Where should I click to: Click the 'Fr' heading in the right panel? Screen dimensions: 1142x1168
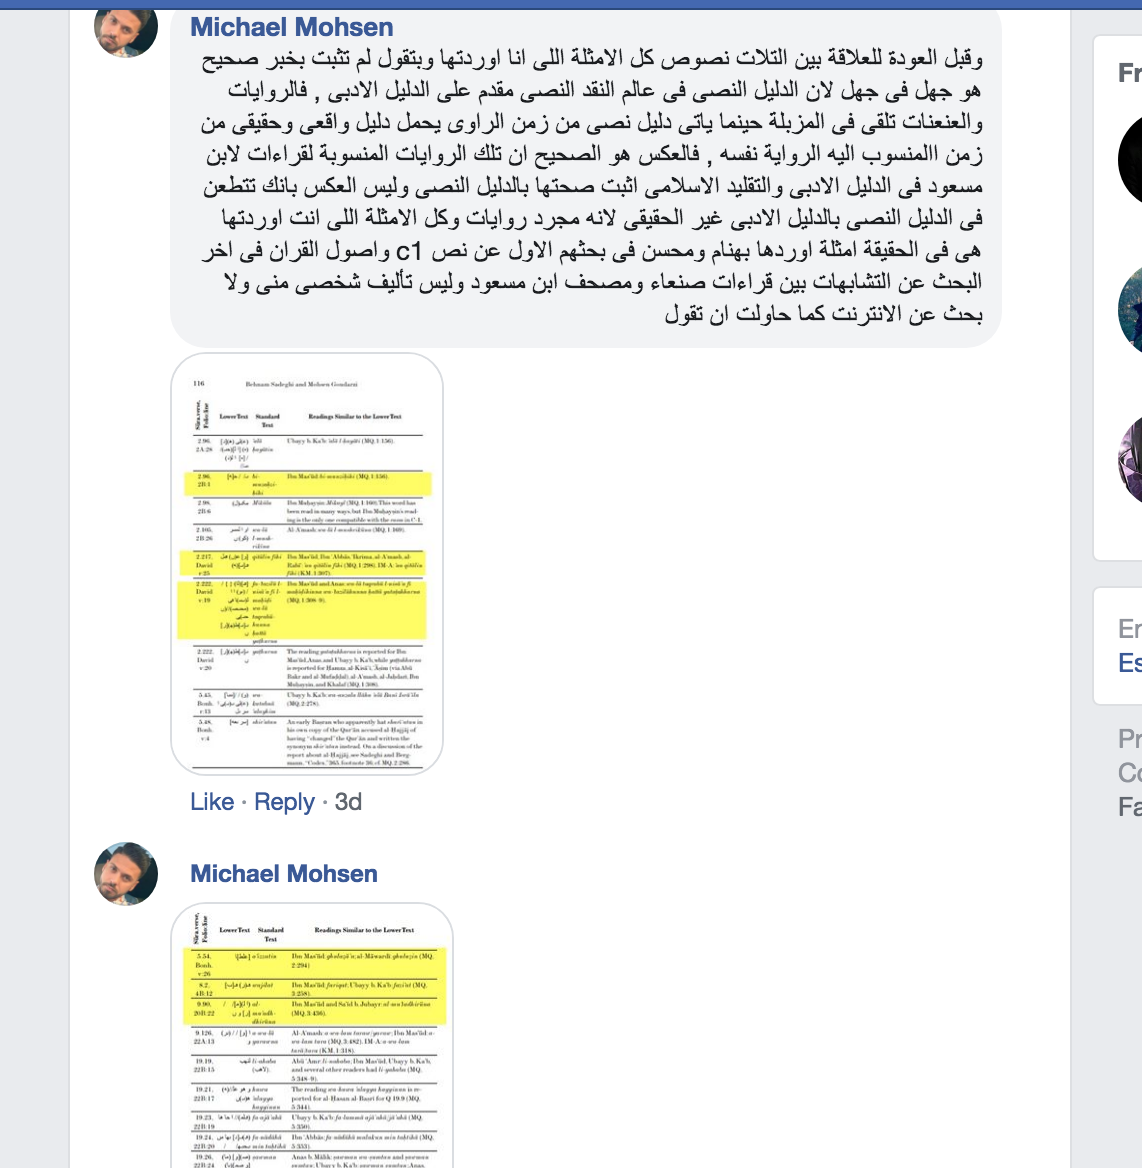coord(1130,73)
